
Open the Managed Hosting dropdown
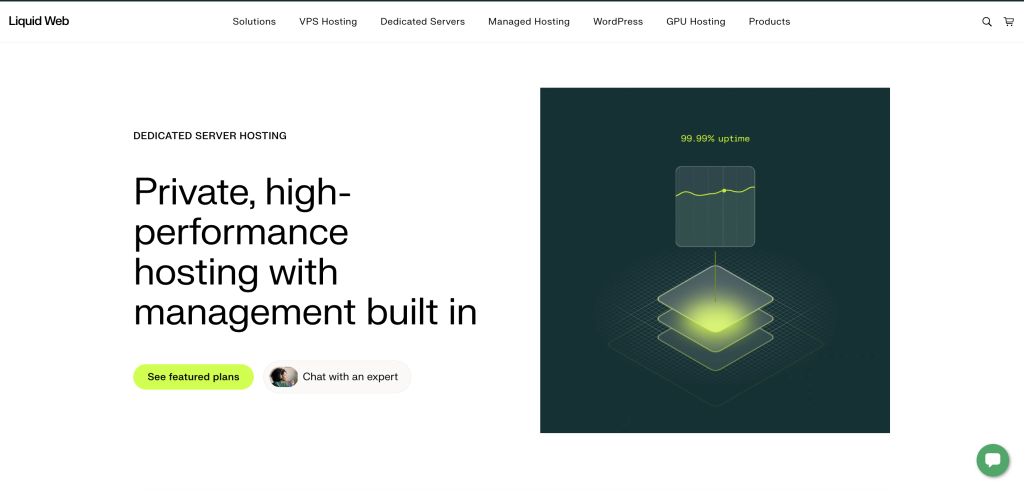(528, 22)
